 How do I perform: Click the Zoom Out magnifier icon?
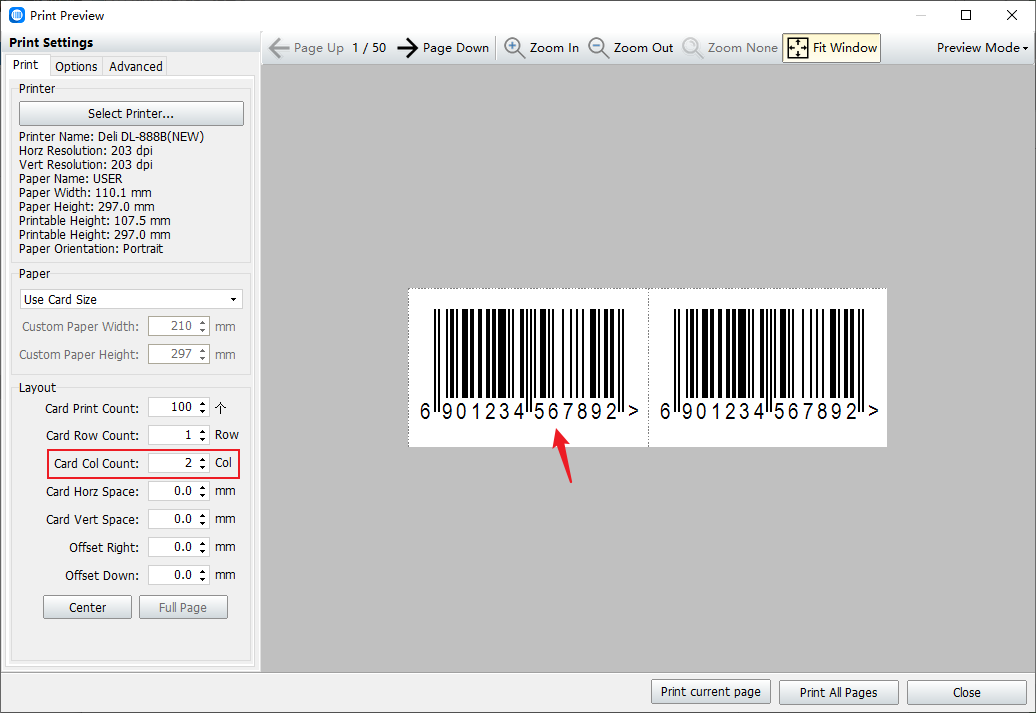click(x=599, y=48)
